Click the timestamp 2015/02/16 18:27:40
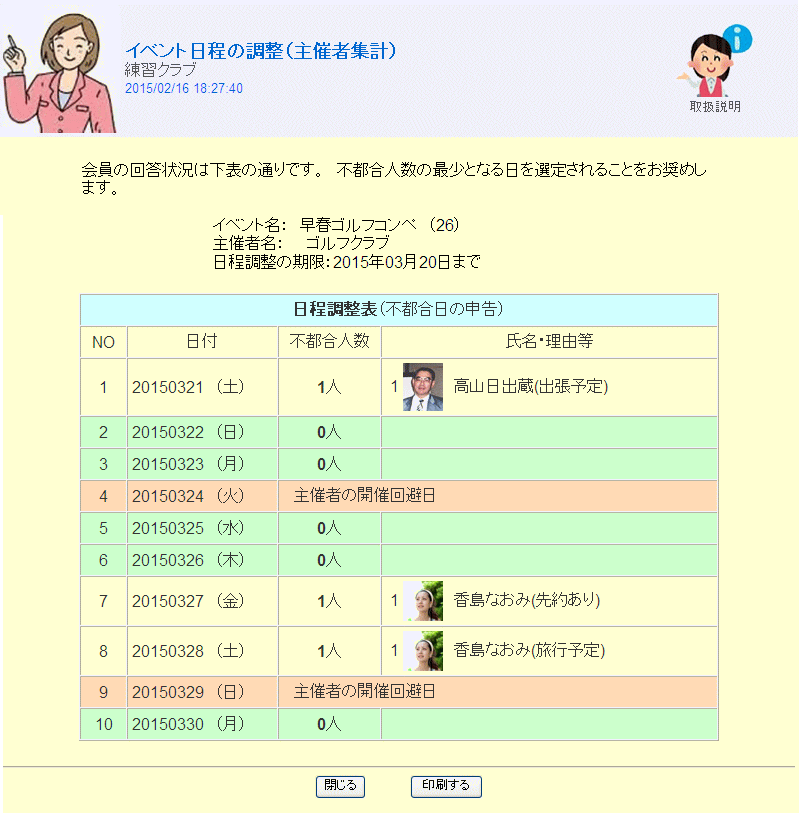Image resolution: width=799 pixels, height=813 pixels. pos(184,88)
